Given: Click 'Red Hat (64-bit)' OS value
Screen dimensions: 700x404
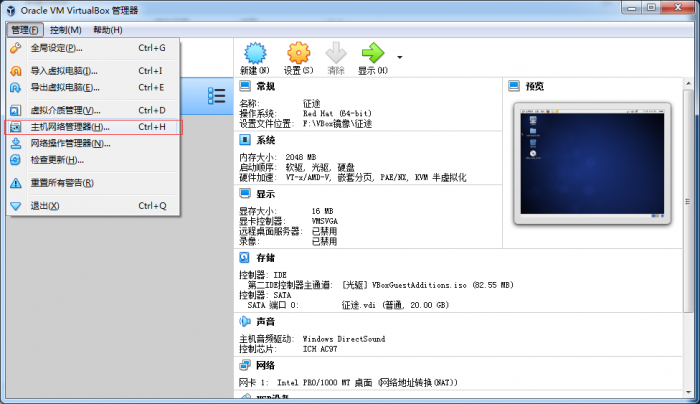Looking at the screenshot, I should pos(337,113).
